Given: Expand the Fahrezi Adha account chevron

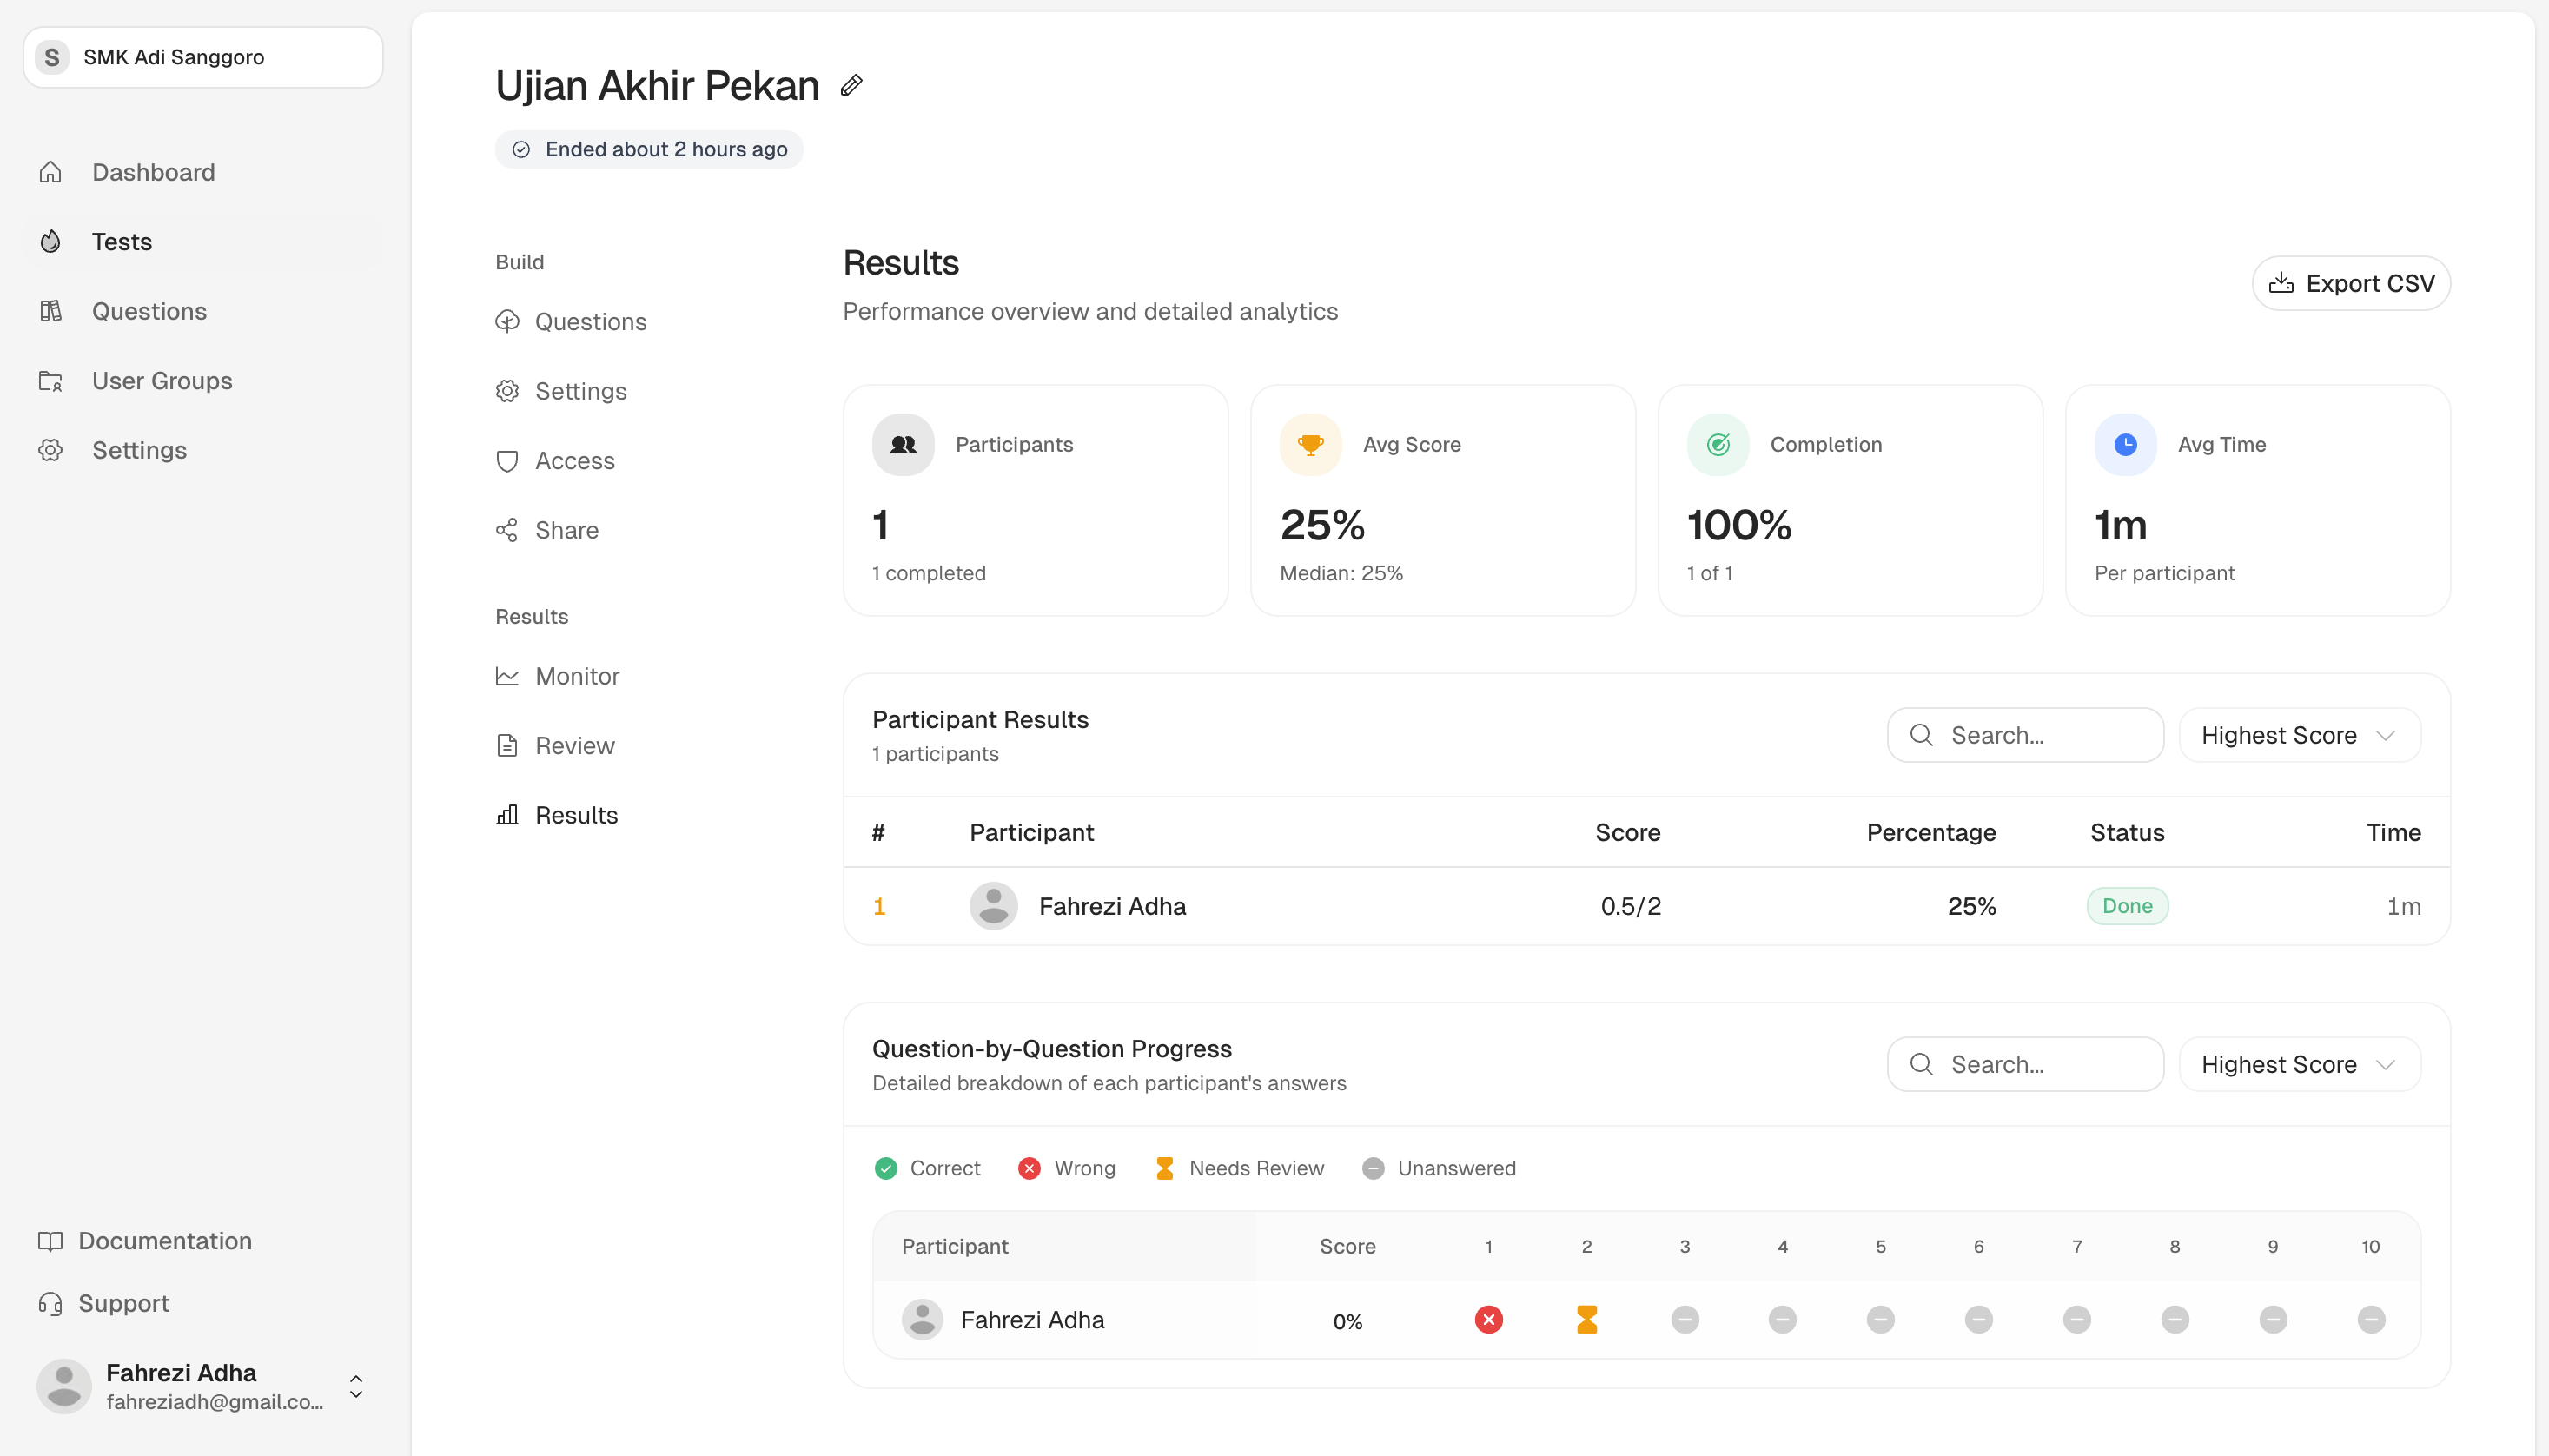Looking at the screenshot, I should 355,1386.
